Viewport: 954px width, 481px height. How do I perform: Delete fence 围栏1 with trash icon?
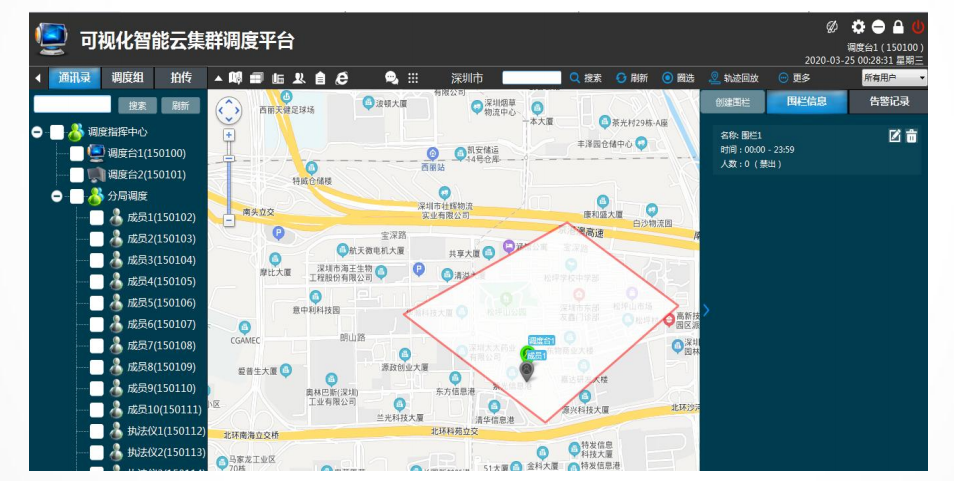point(911,136)
